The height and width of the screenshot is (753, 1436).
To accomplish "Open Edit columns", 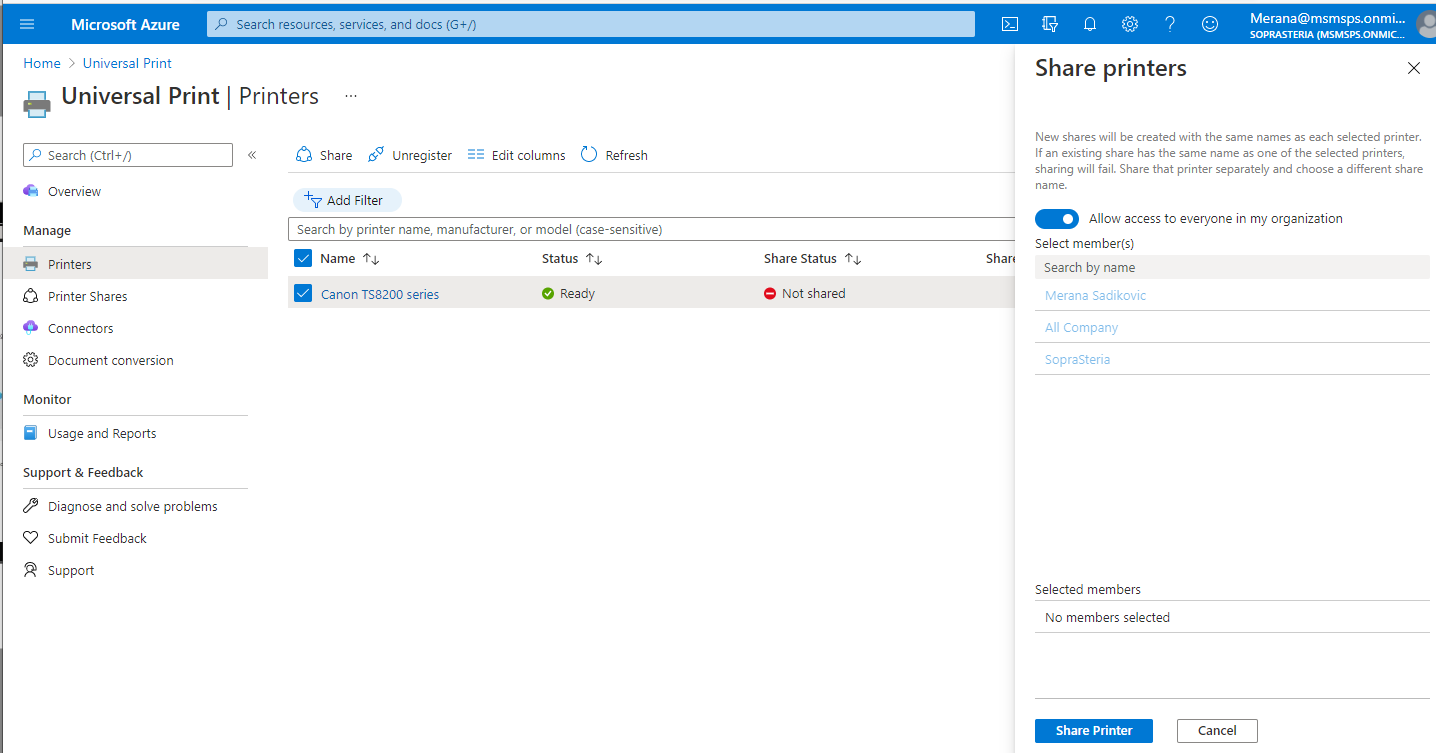I will click(x=516, y=155).
